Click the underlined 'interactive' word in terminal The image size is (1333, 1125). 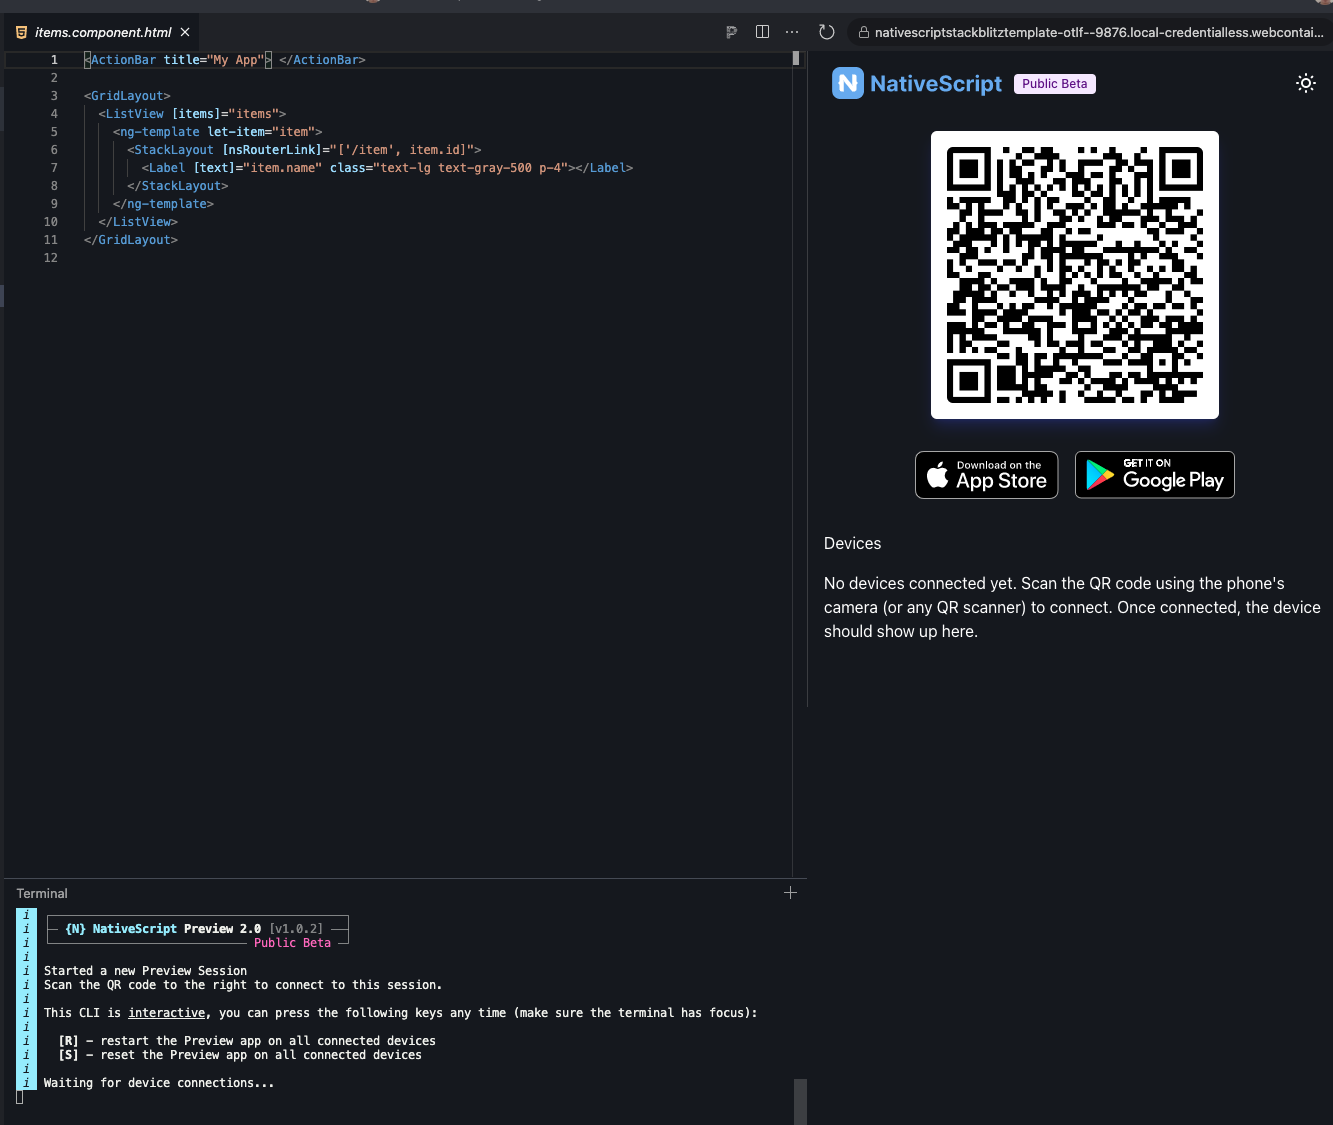167,1013
